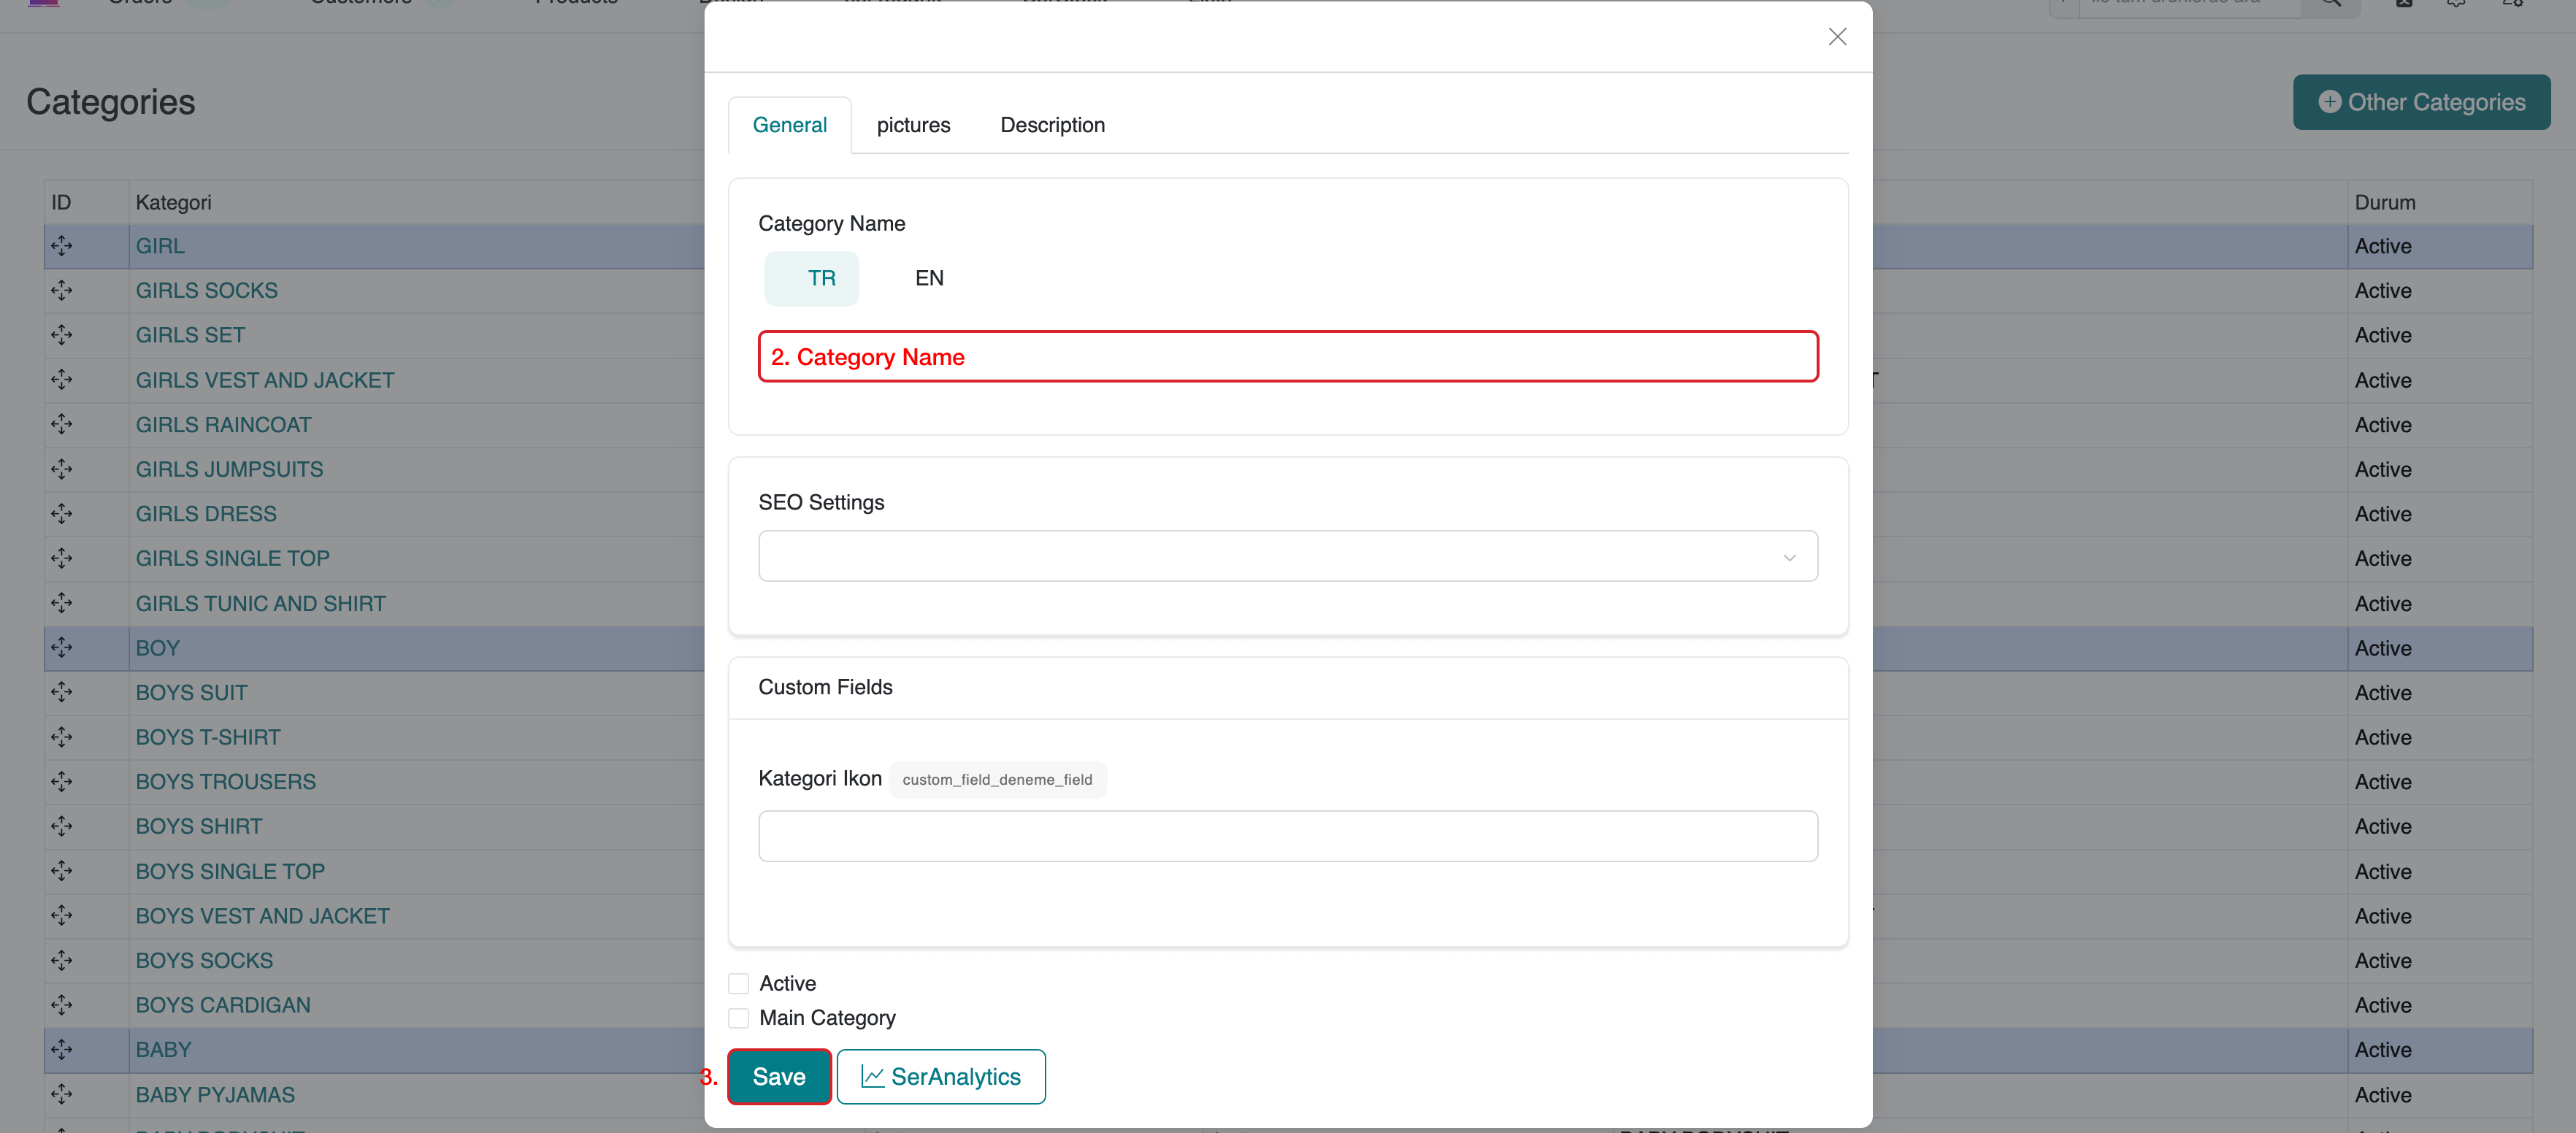This screenshot has width=2576, height=1133.
Task: Click the drag handle for GIRLS RAINCOAT row
Action: pos(62,424)
